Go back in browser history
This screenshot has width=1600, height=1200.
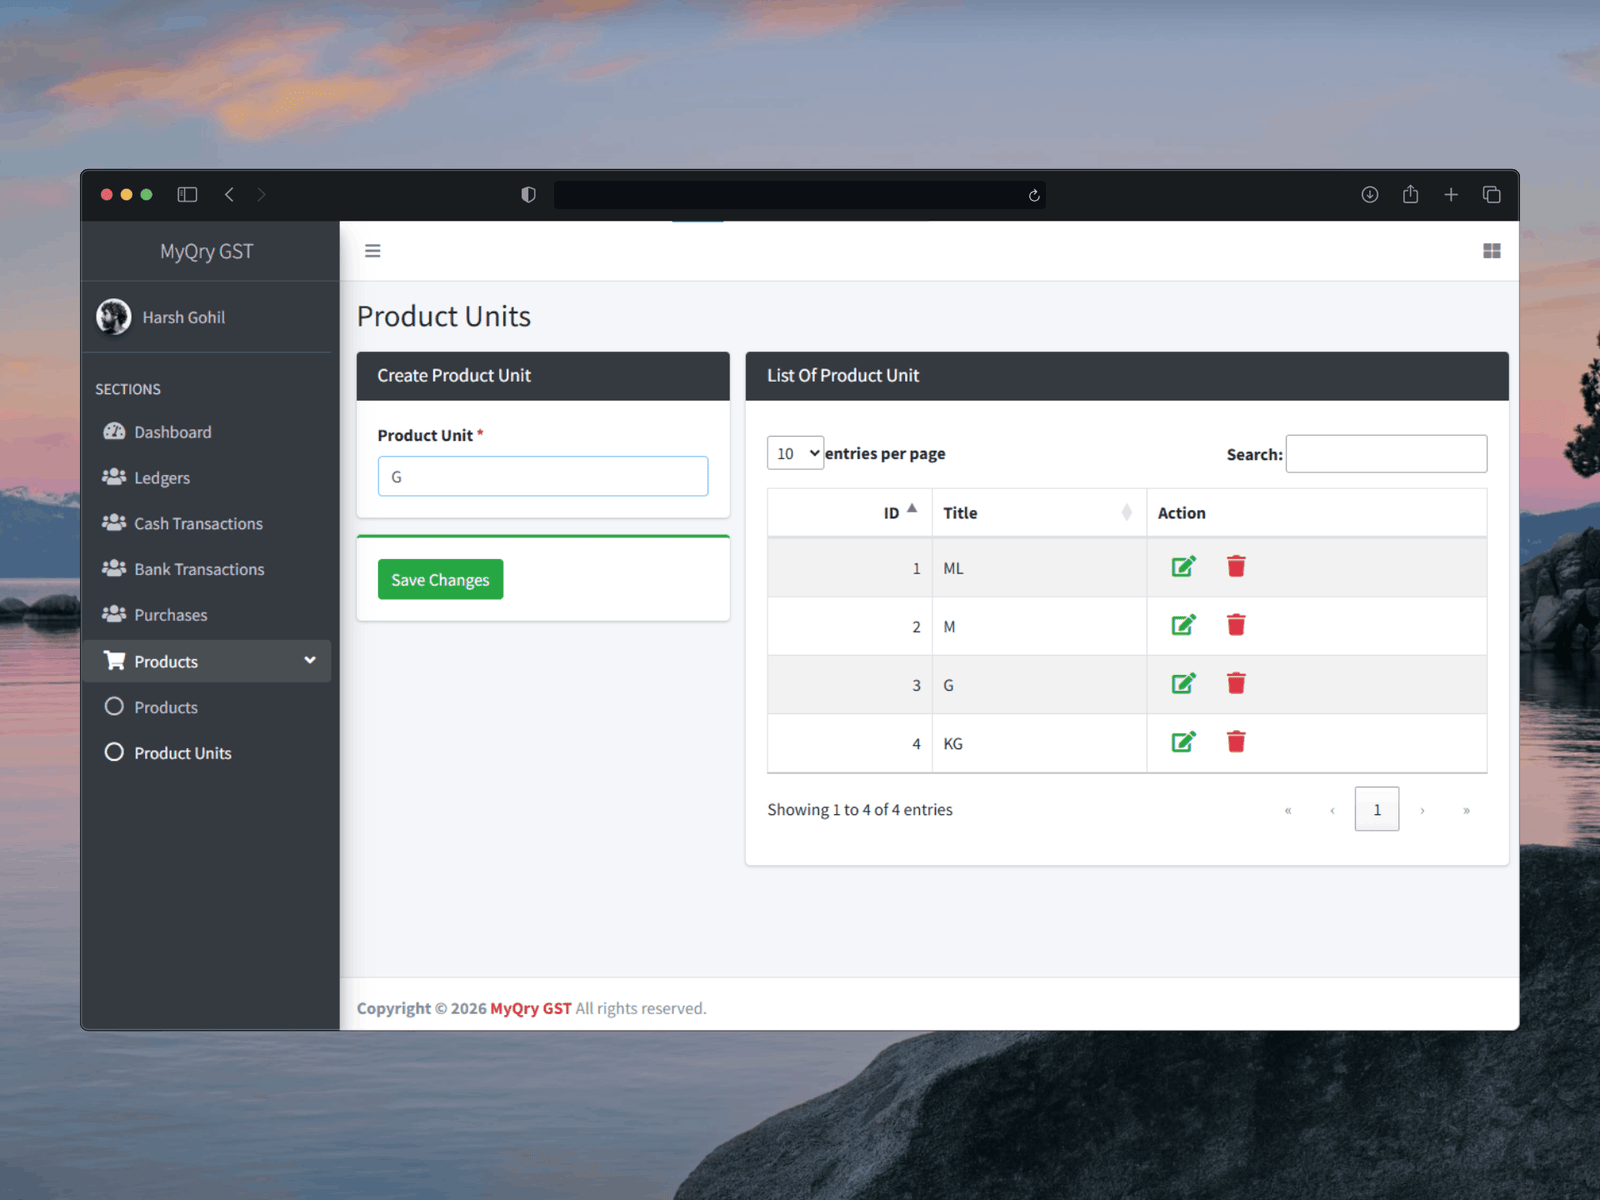229,195
